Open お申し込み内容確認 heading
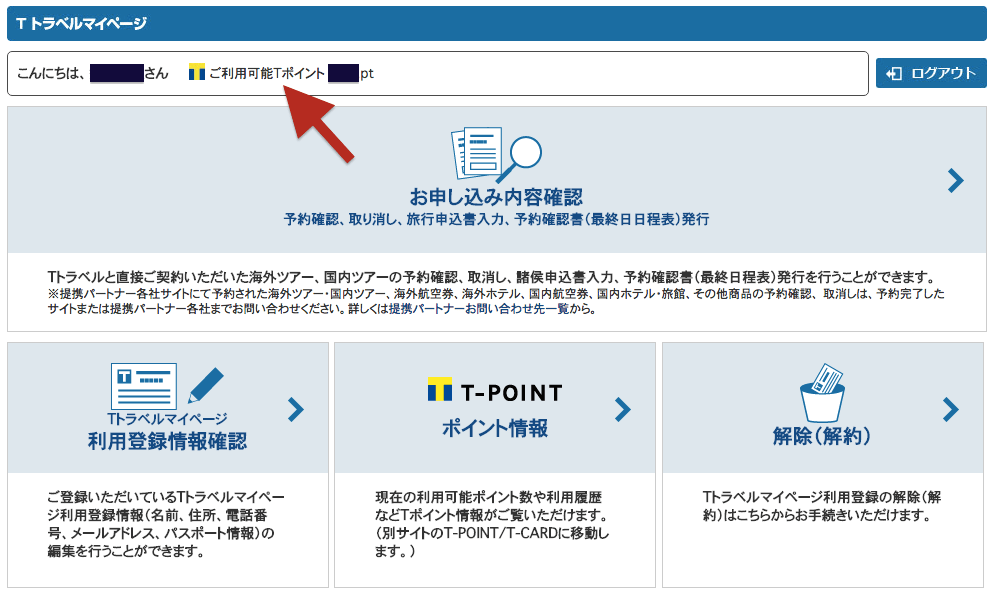 coord(496,197)
